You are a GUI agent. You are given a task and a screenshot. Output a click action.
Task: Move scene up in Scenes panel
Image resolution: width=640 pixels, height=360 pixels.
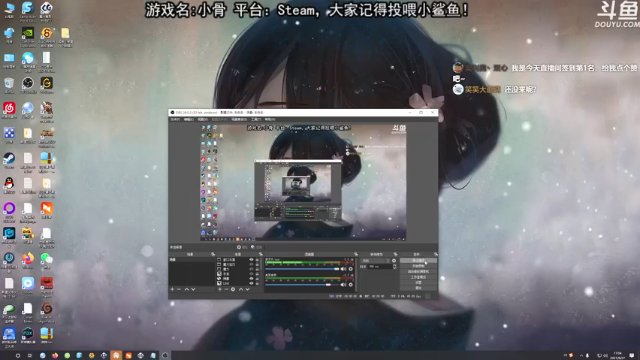click(187, 289)
